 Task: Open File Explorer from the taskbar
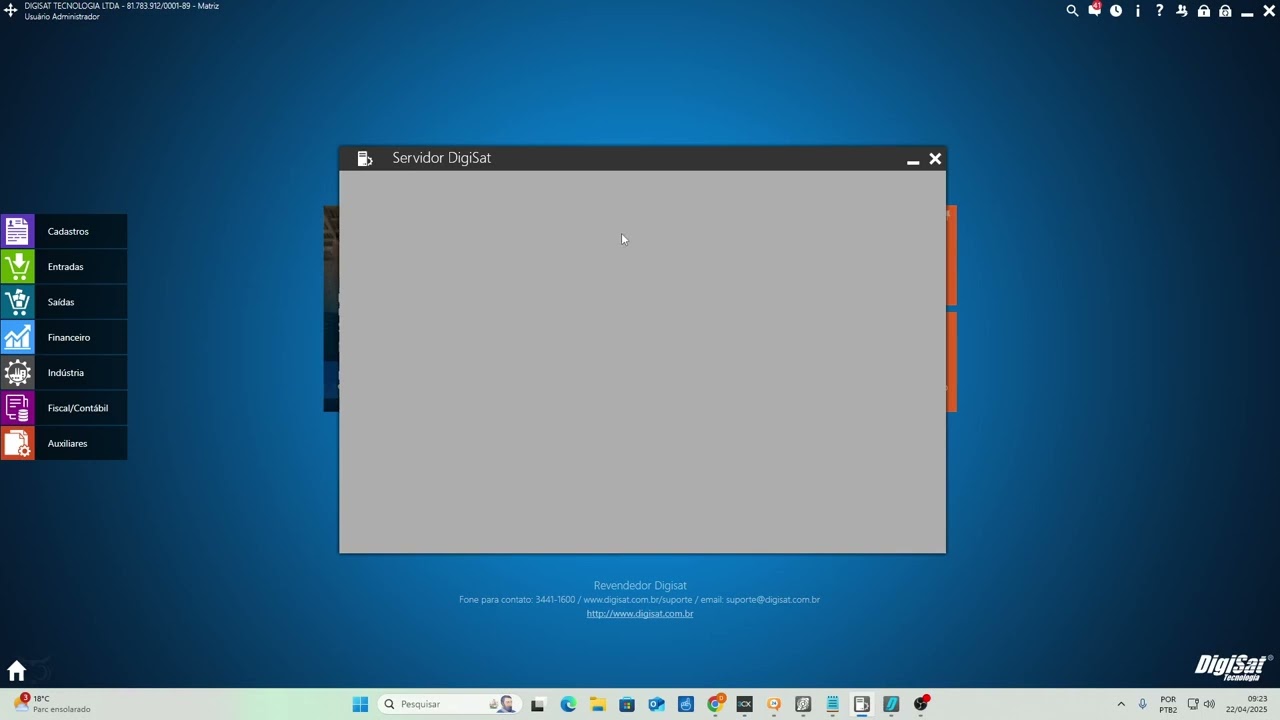point(598,704)
